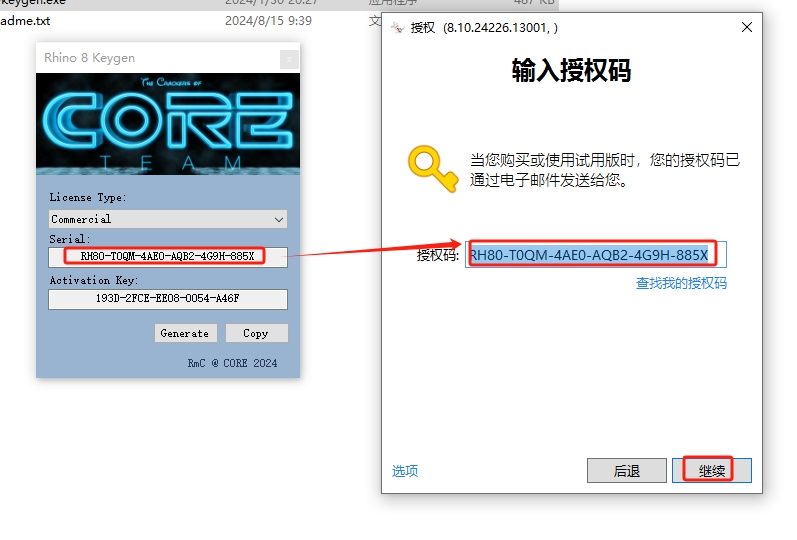Click inside the Serial field
The height and width of the screenshot is (540, 797).
click(x=168, y=256)
